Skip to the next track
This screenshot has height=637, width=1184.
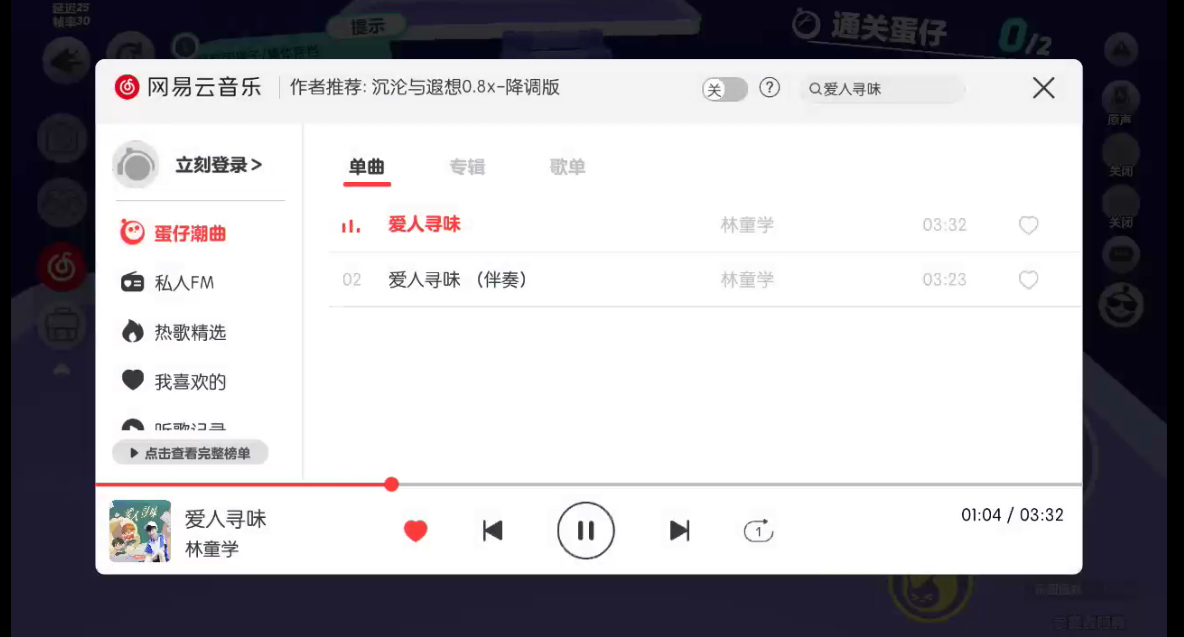tap(680, 531)
